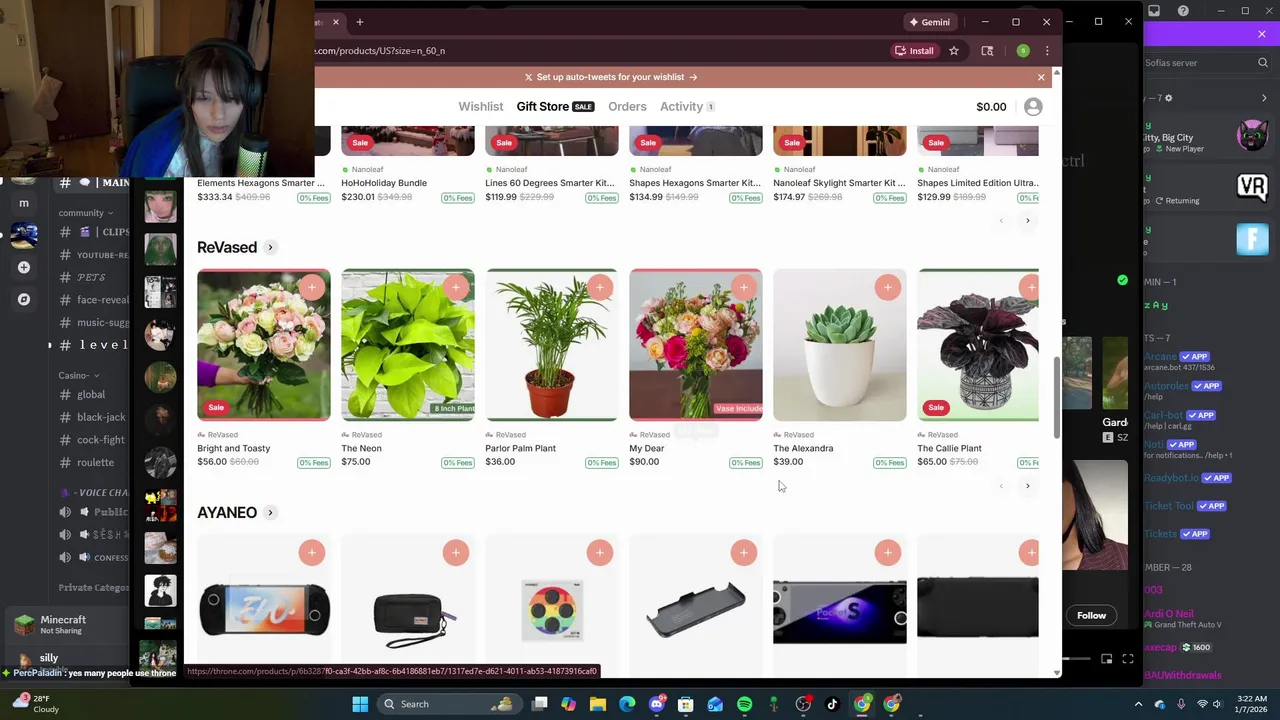
Task: Toggle fullscreen on the stream player
Action: (1128, 659)
